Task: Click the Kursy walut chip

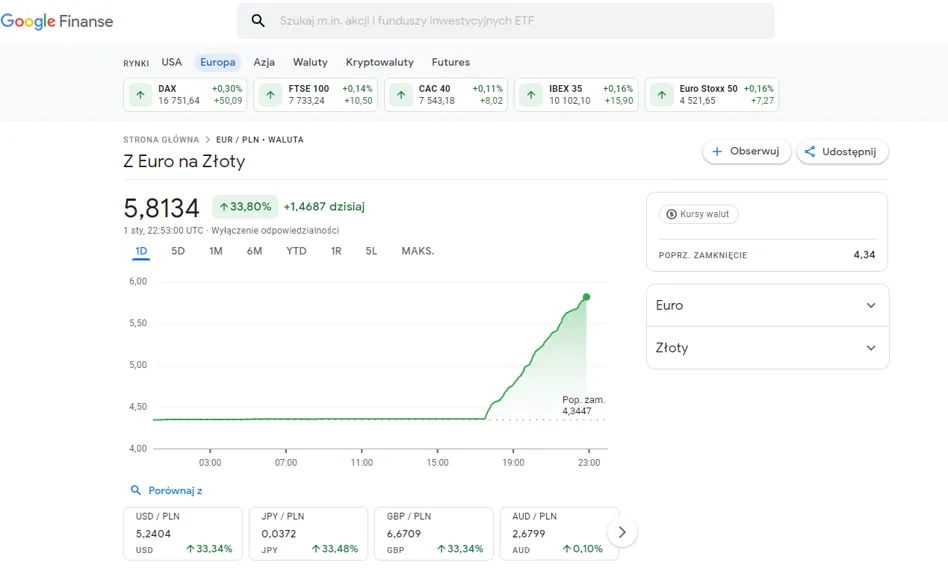Action: [x=698, y=214]
